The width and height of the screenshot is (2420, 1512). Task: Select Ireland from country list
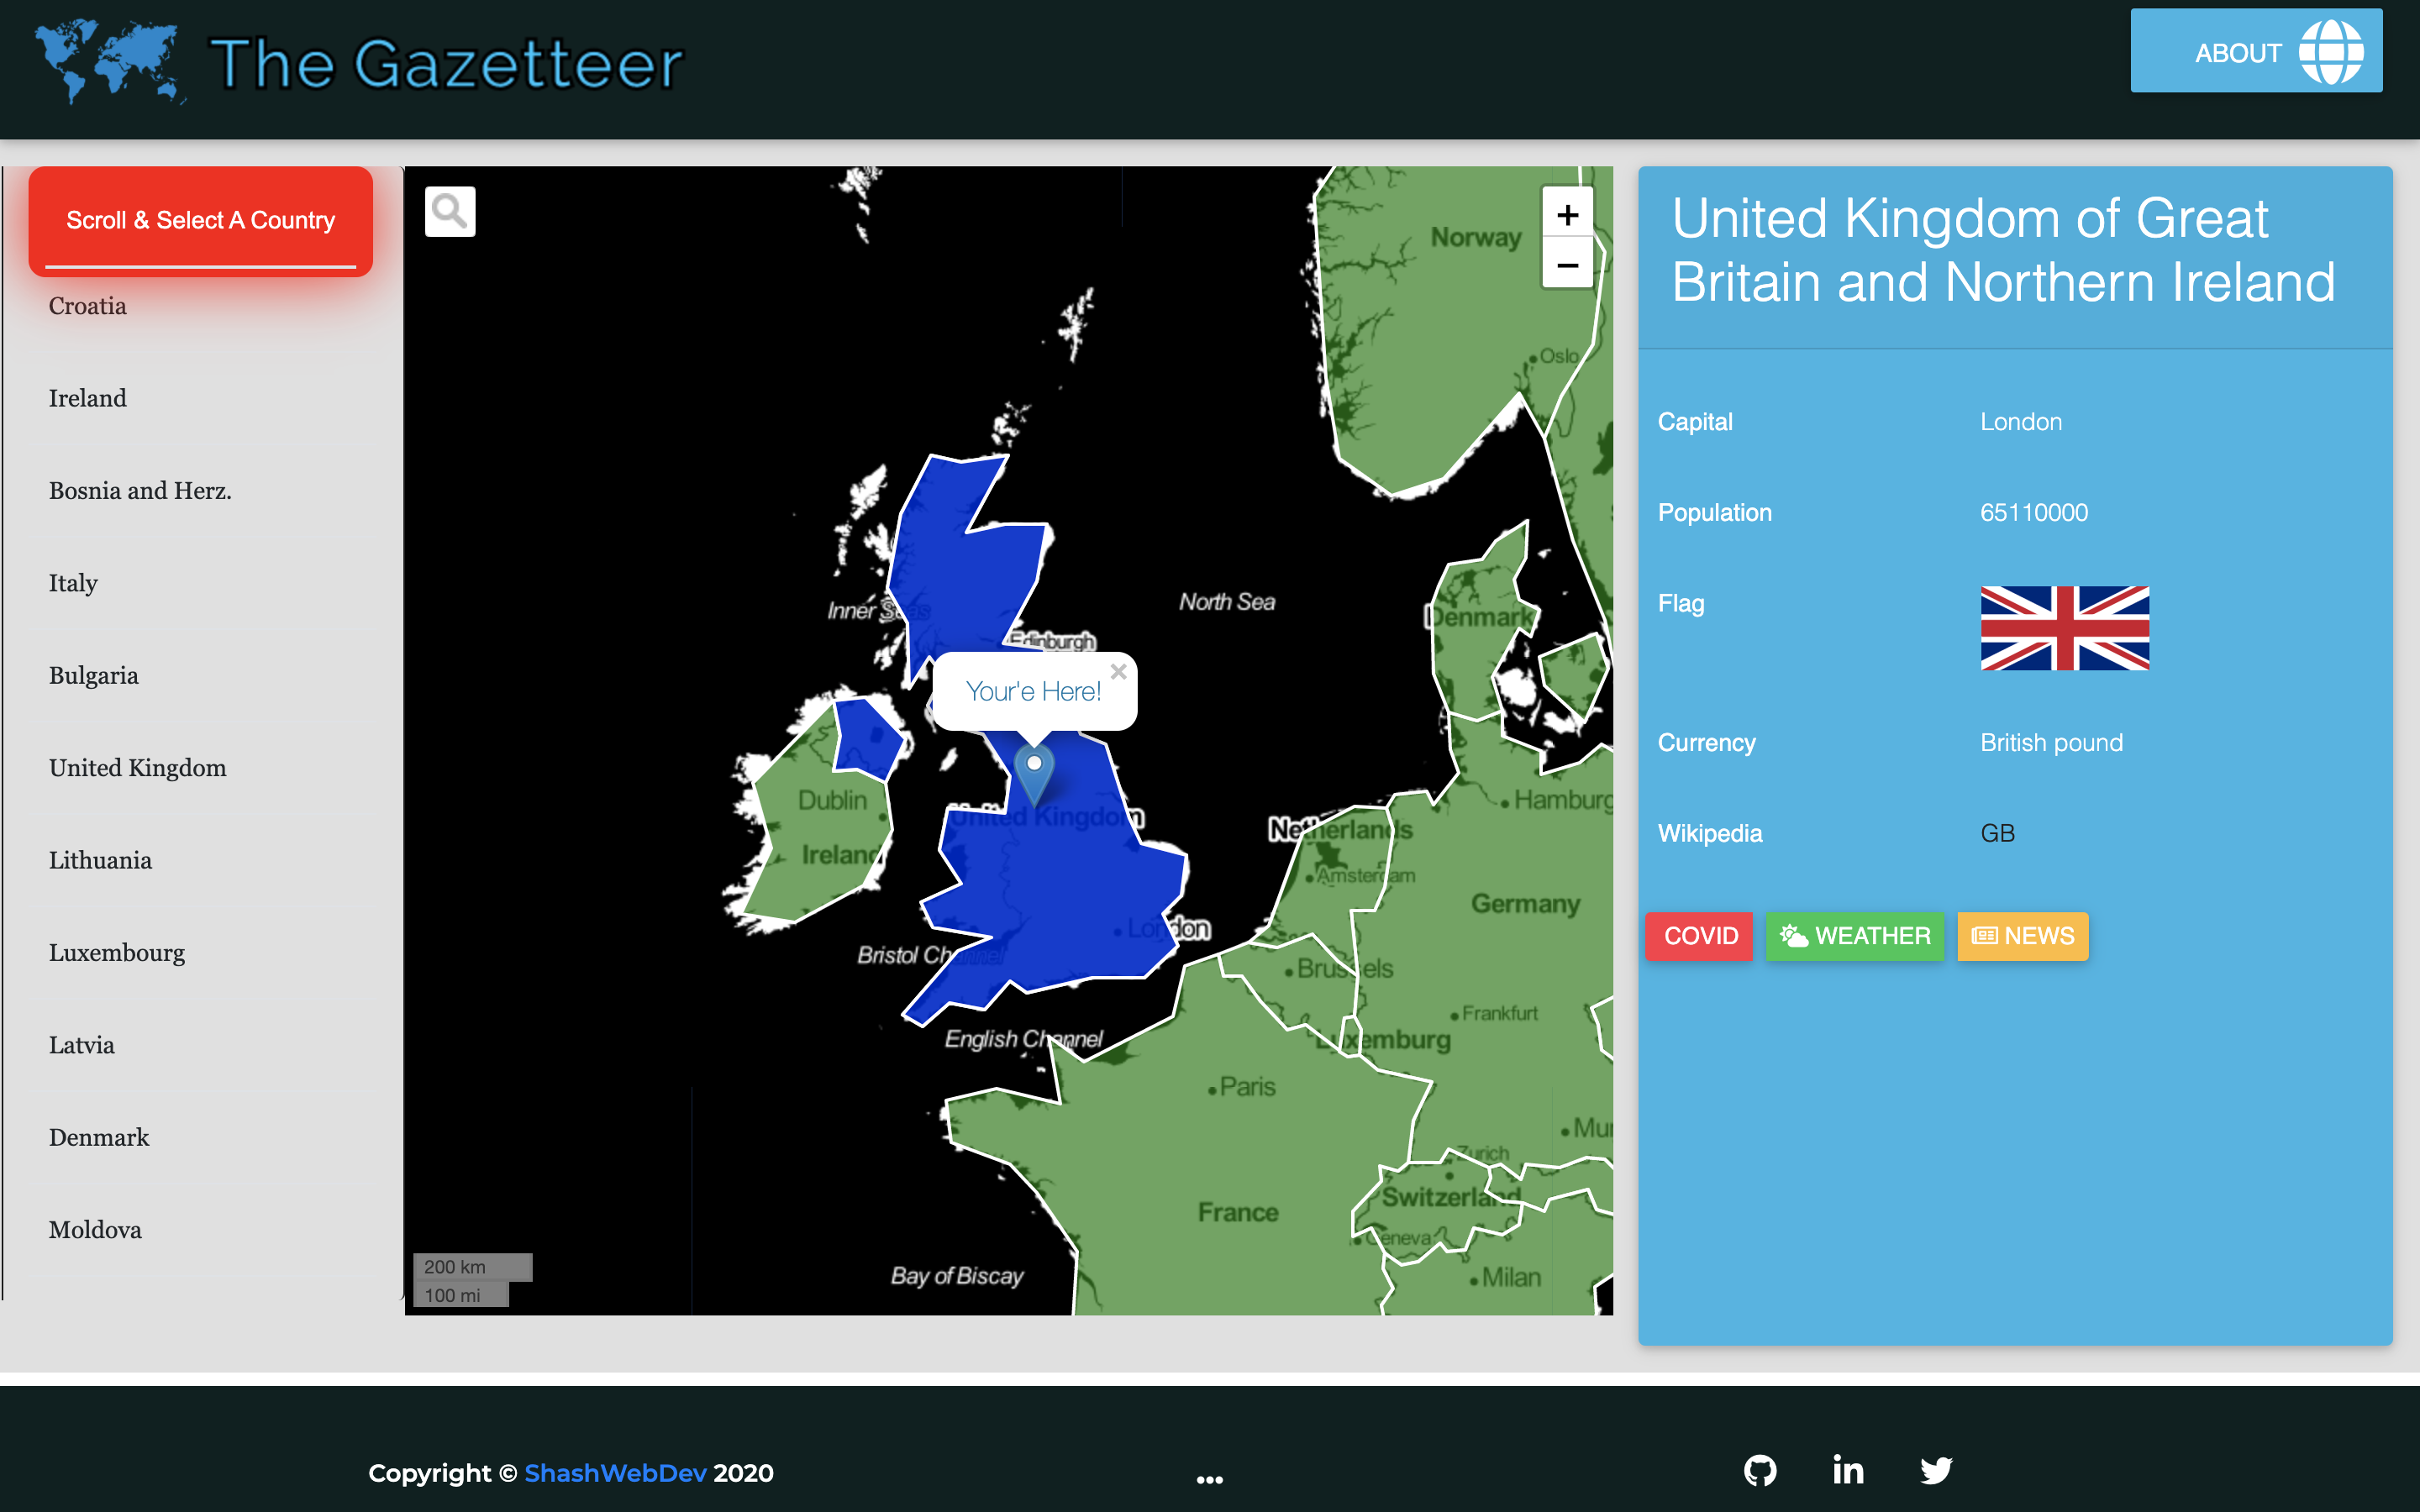(89, 397)
